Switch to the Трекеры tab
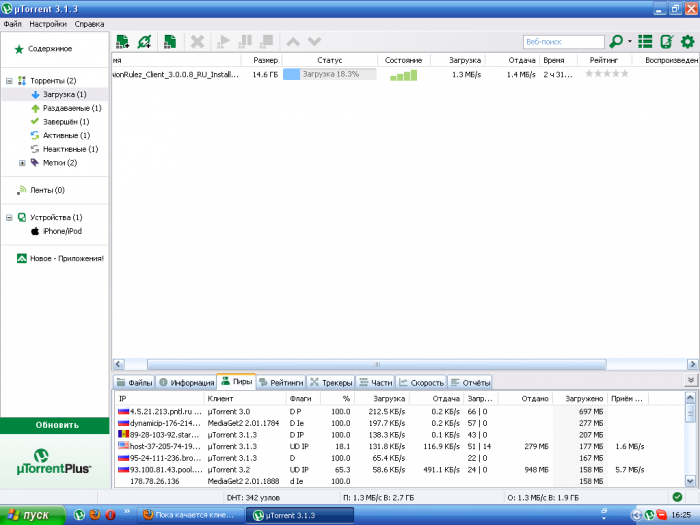This screenshot has width=700, height=525. [330, 382]
